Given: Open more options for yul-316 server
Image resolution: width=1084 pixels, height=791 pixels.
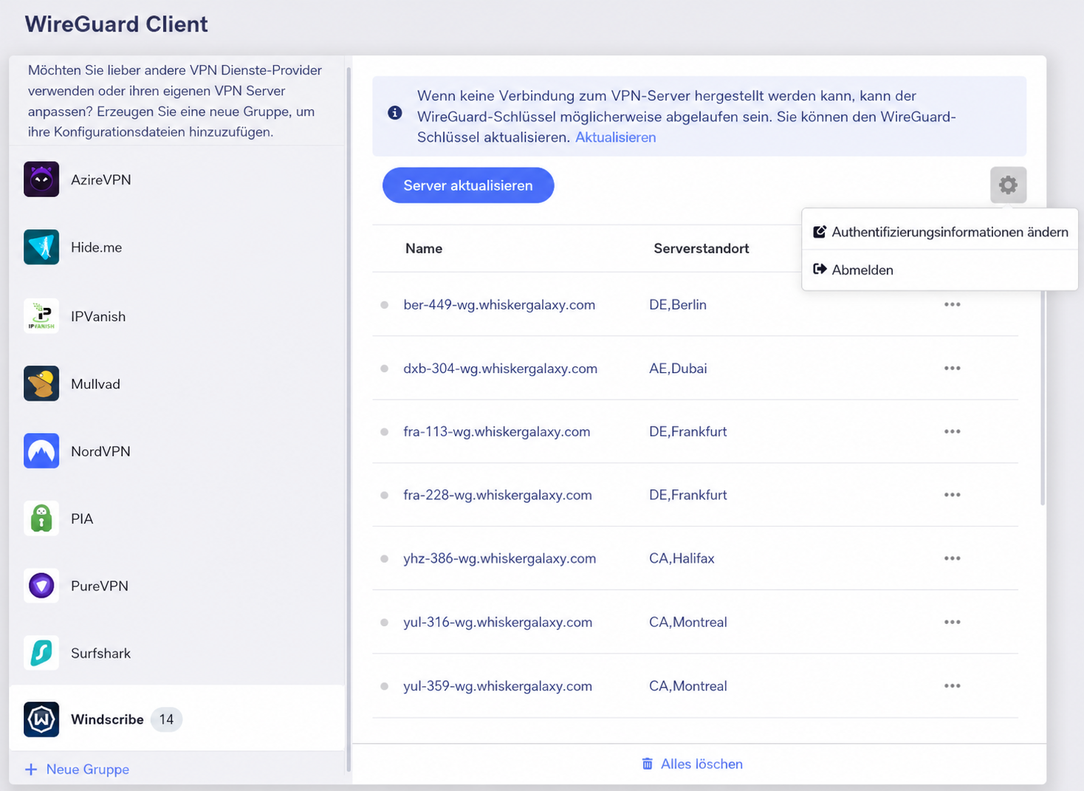Looking at the screenshot, I should coord(952,622).
